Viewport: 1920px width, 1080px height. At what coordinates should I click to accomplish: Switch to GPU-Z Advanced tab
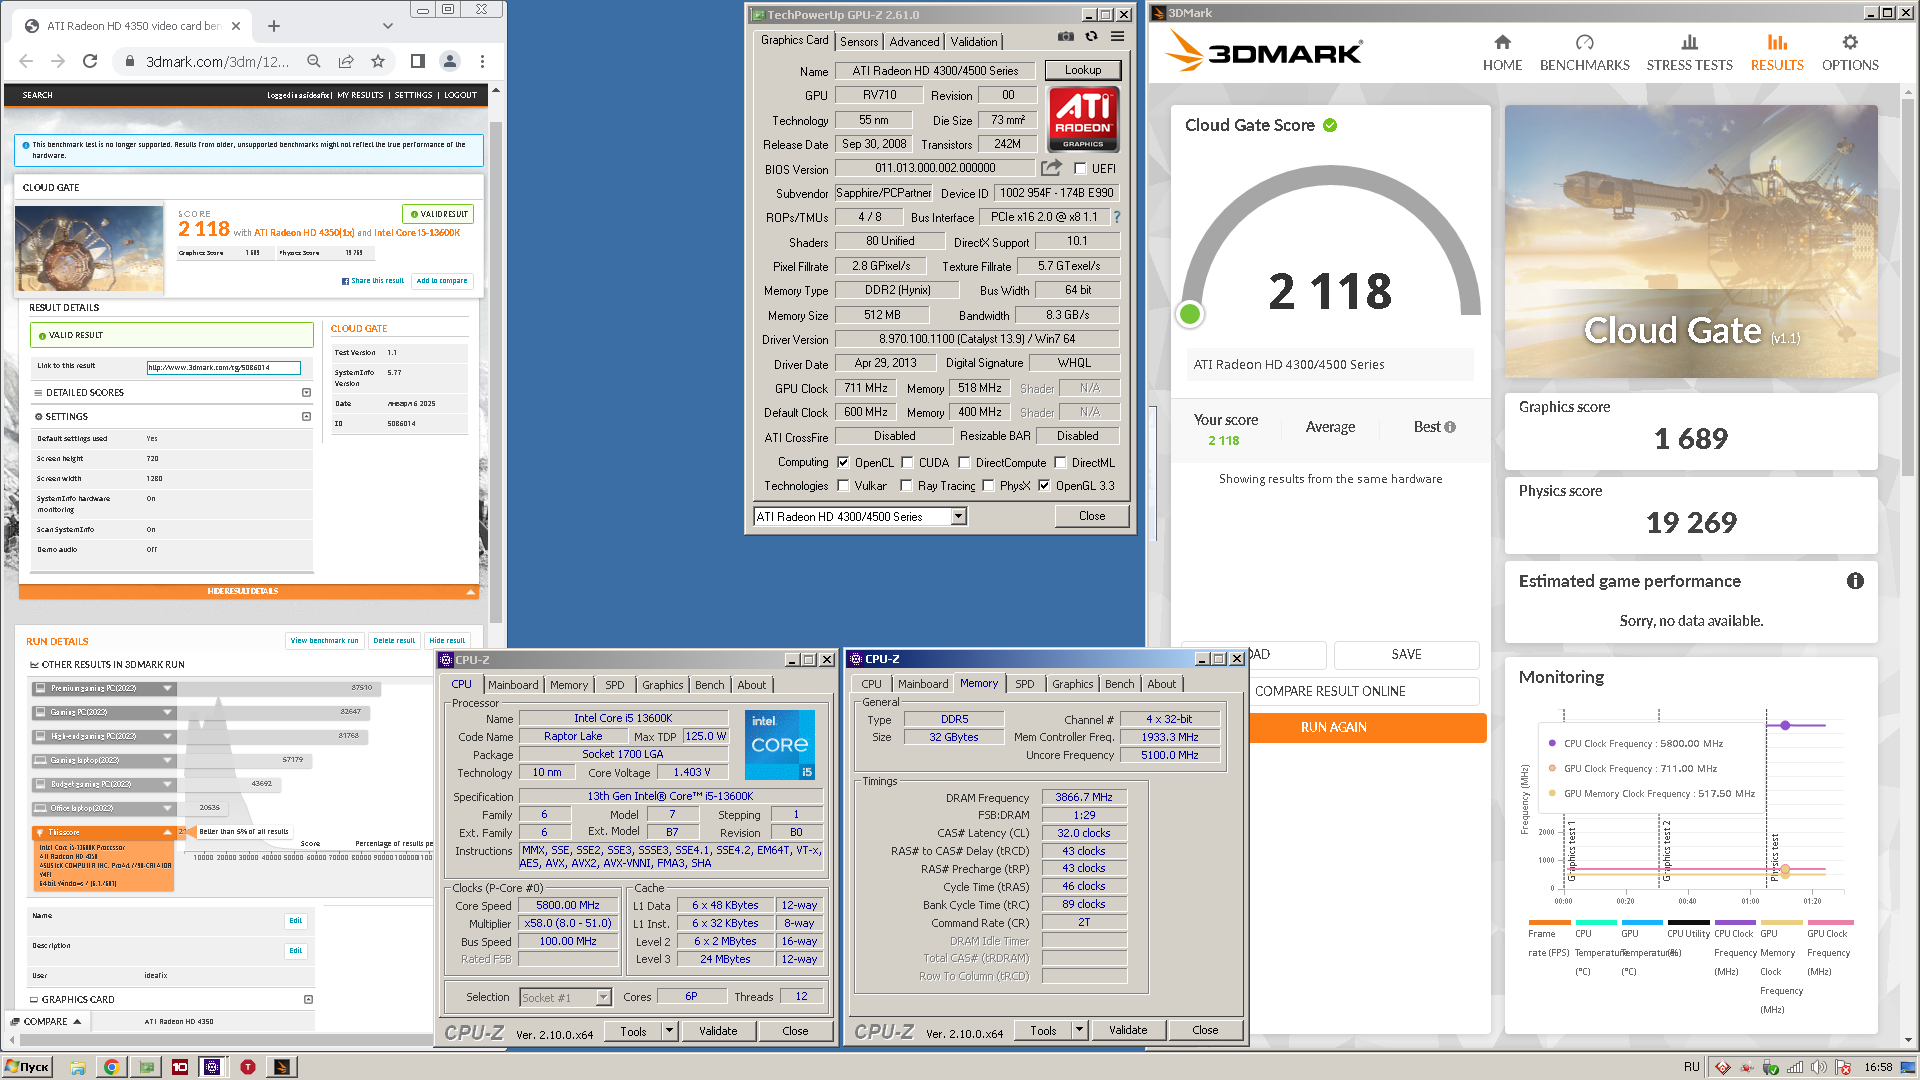coord(914,41)
